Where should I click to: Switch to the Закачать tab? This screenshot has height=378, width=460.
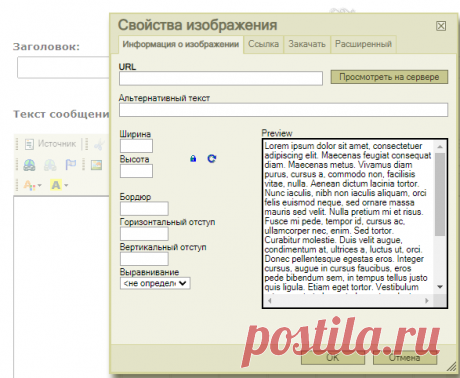pyautogui.click(x=307, y=44)
